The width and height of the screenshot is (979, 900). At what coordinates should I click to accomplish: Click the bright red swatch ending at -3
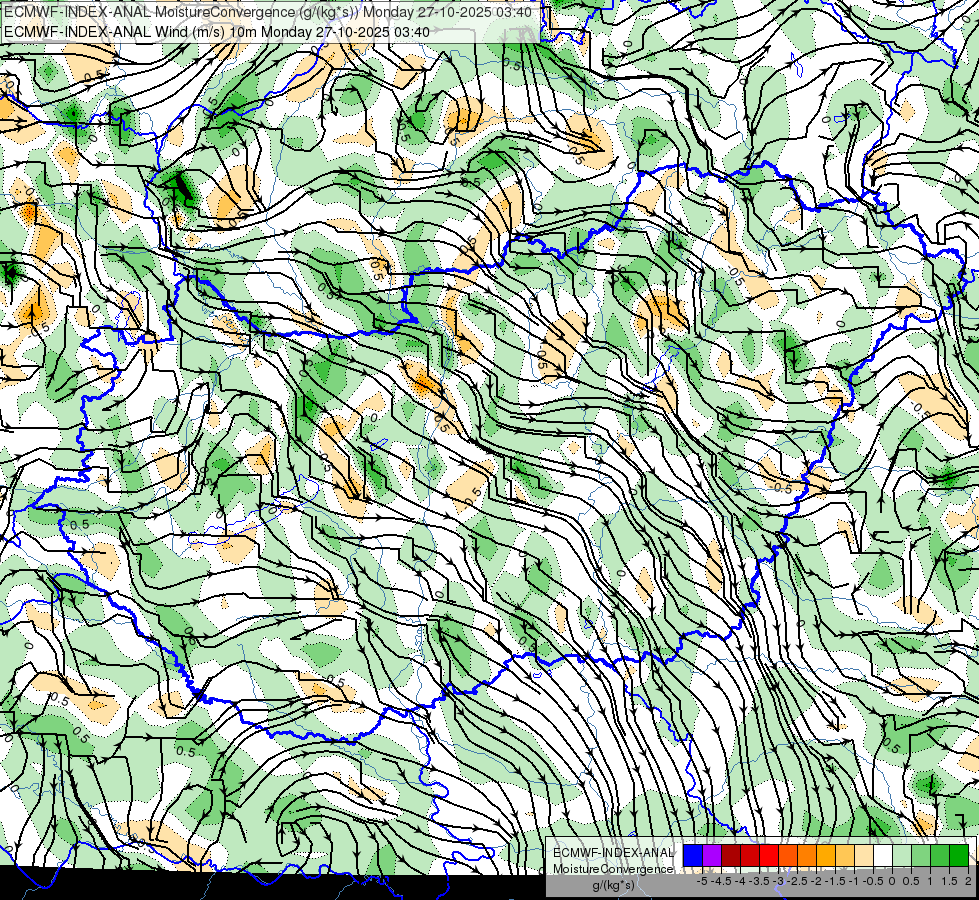[769, 855]
